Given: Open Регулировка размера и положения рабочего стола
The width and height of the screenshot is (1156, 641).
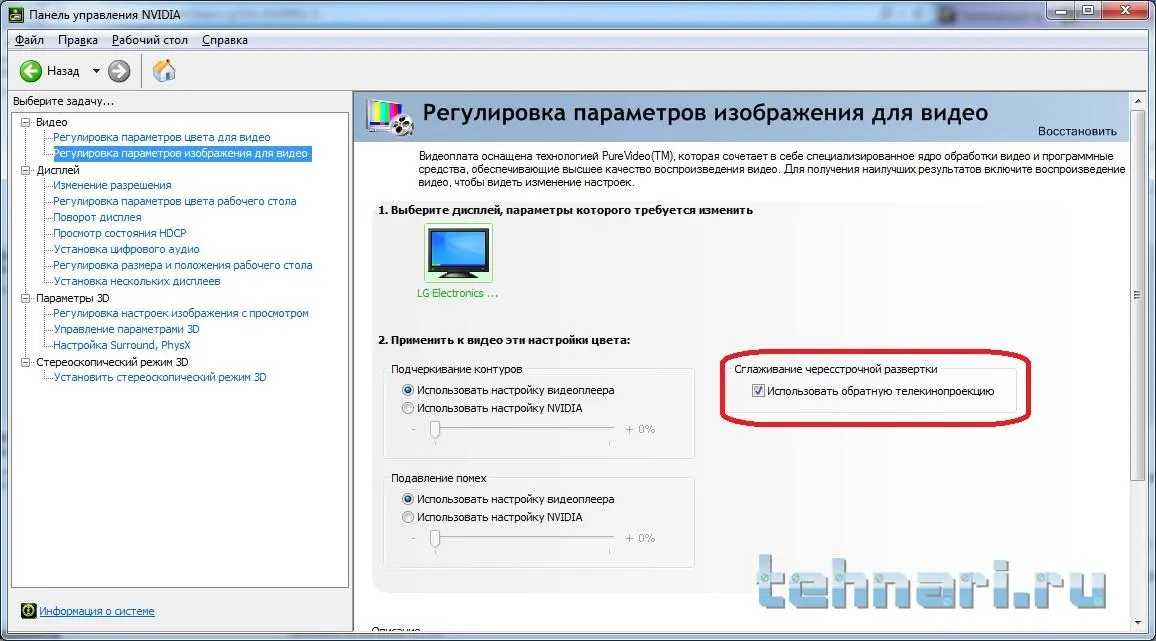Looking at the screenshot, I should [x=182, y=266].
